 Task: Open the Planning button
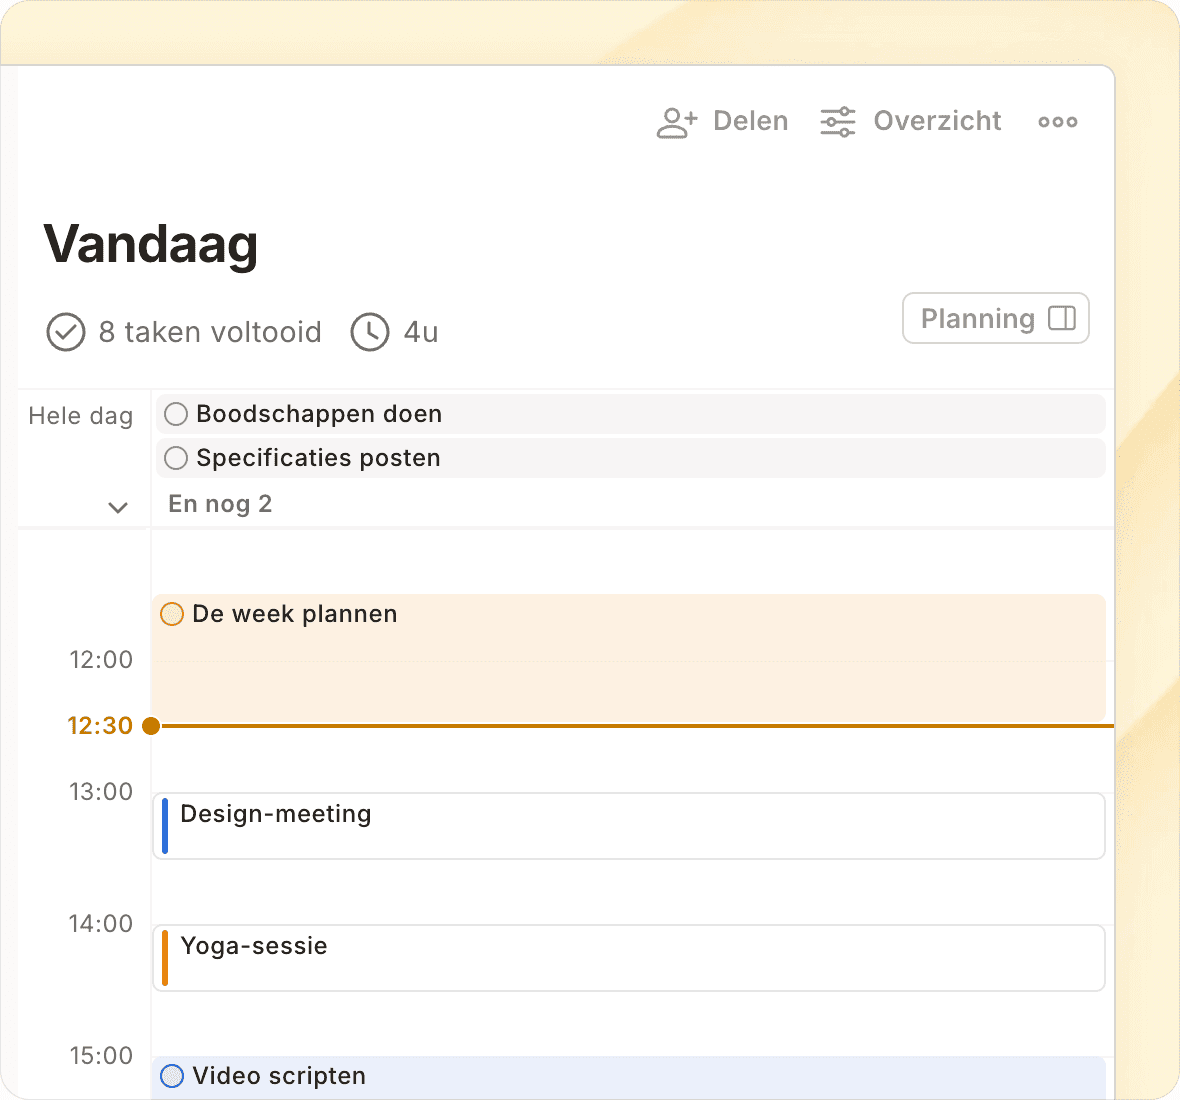[978, 319]
